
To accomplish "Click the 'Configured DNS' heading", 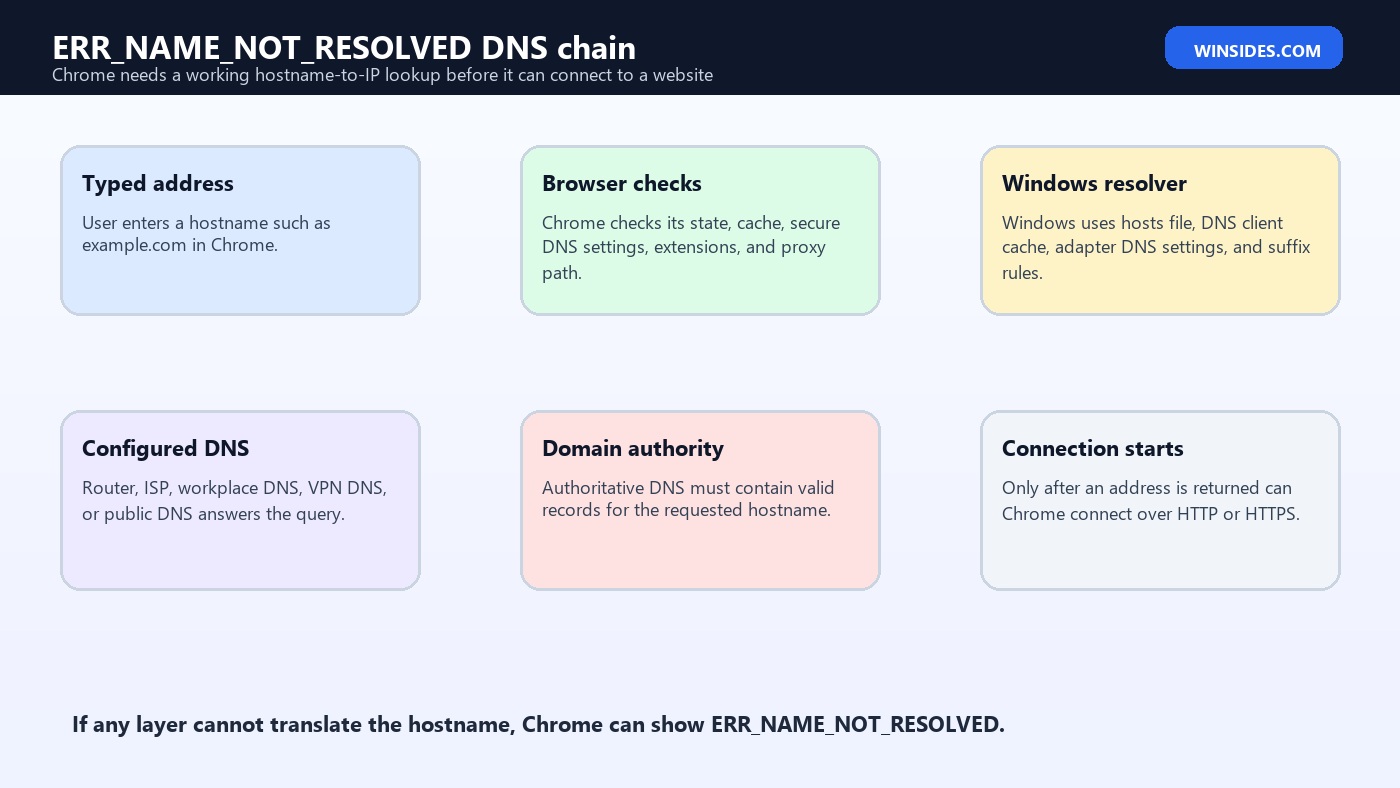I will click(x=166, y=448).
